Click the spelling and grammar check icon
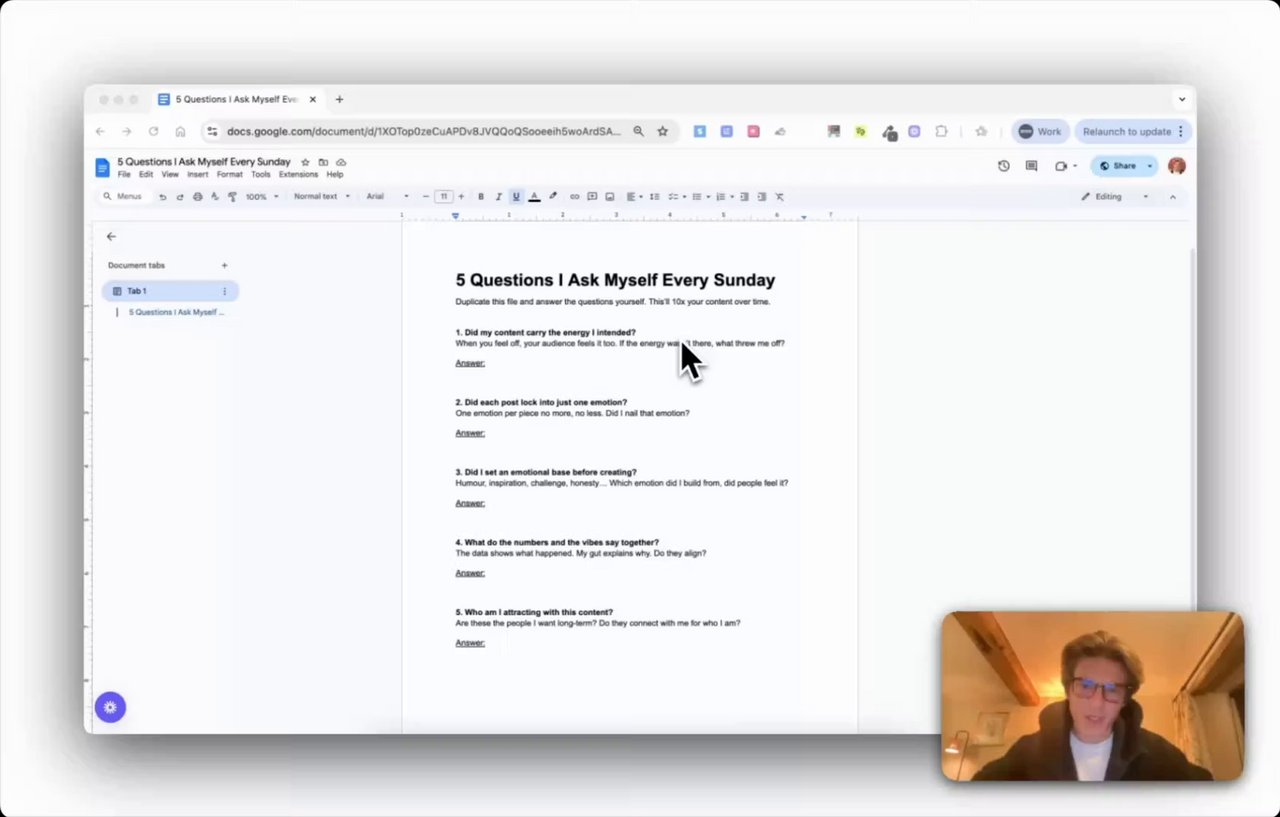Screen dimensions: 1280x817 point(214,197)
